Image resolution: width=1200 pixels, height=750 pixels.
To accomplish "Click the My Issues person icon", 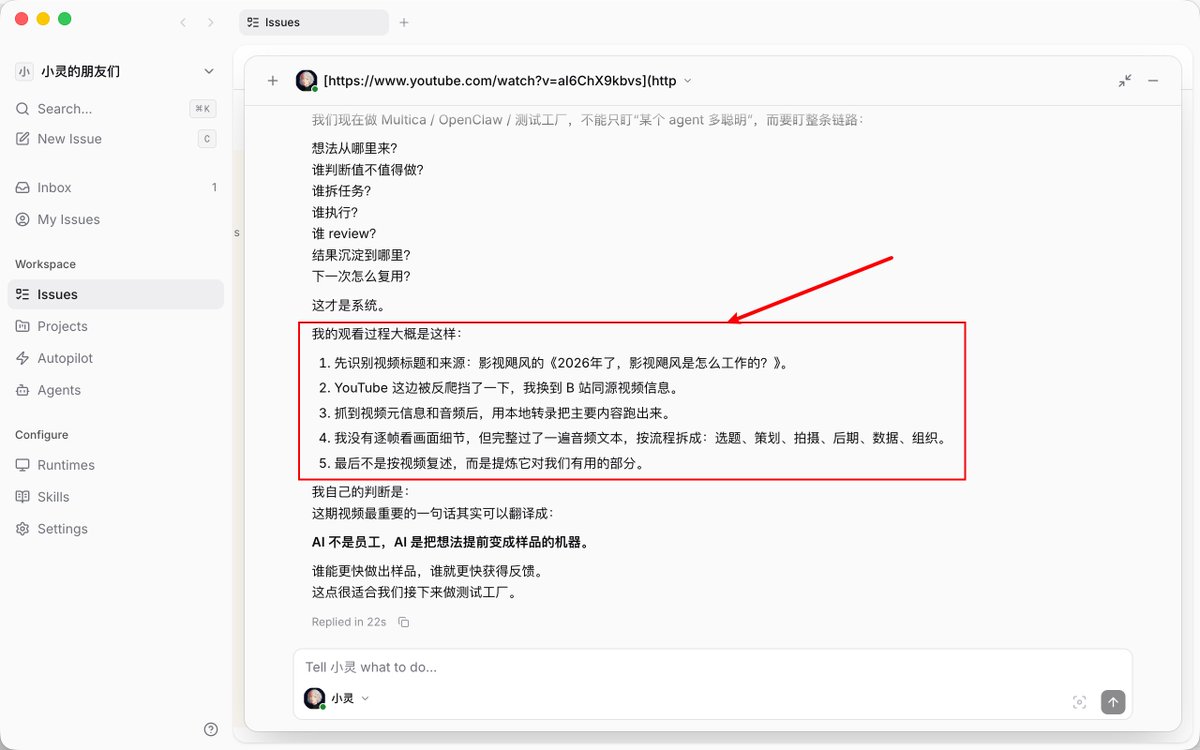I will (22, 219).
